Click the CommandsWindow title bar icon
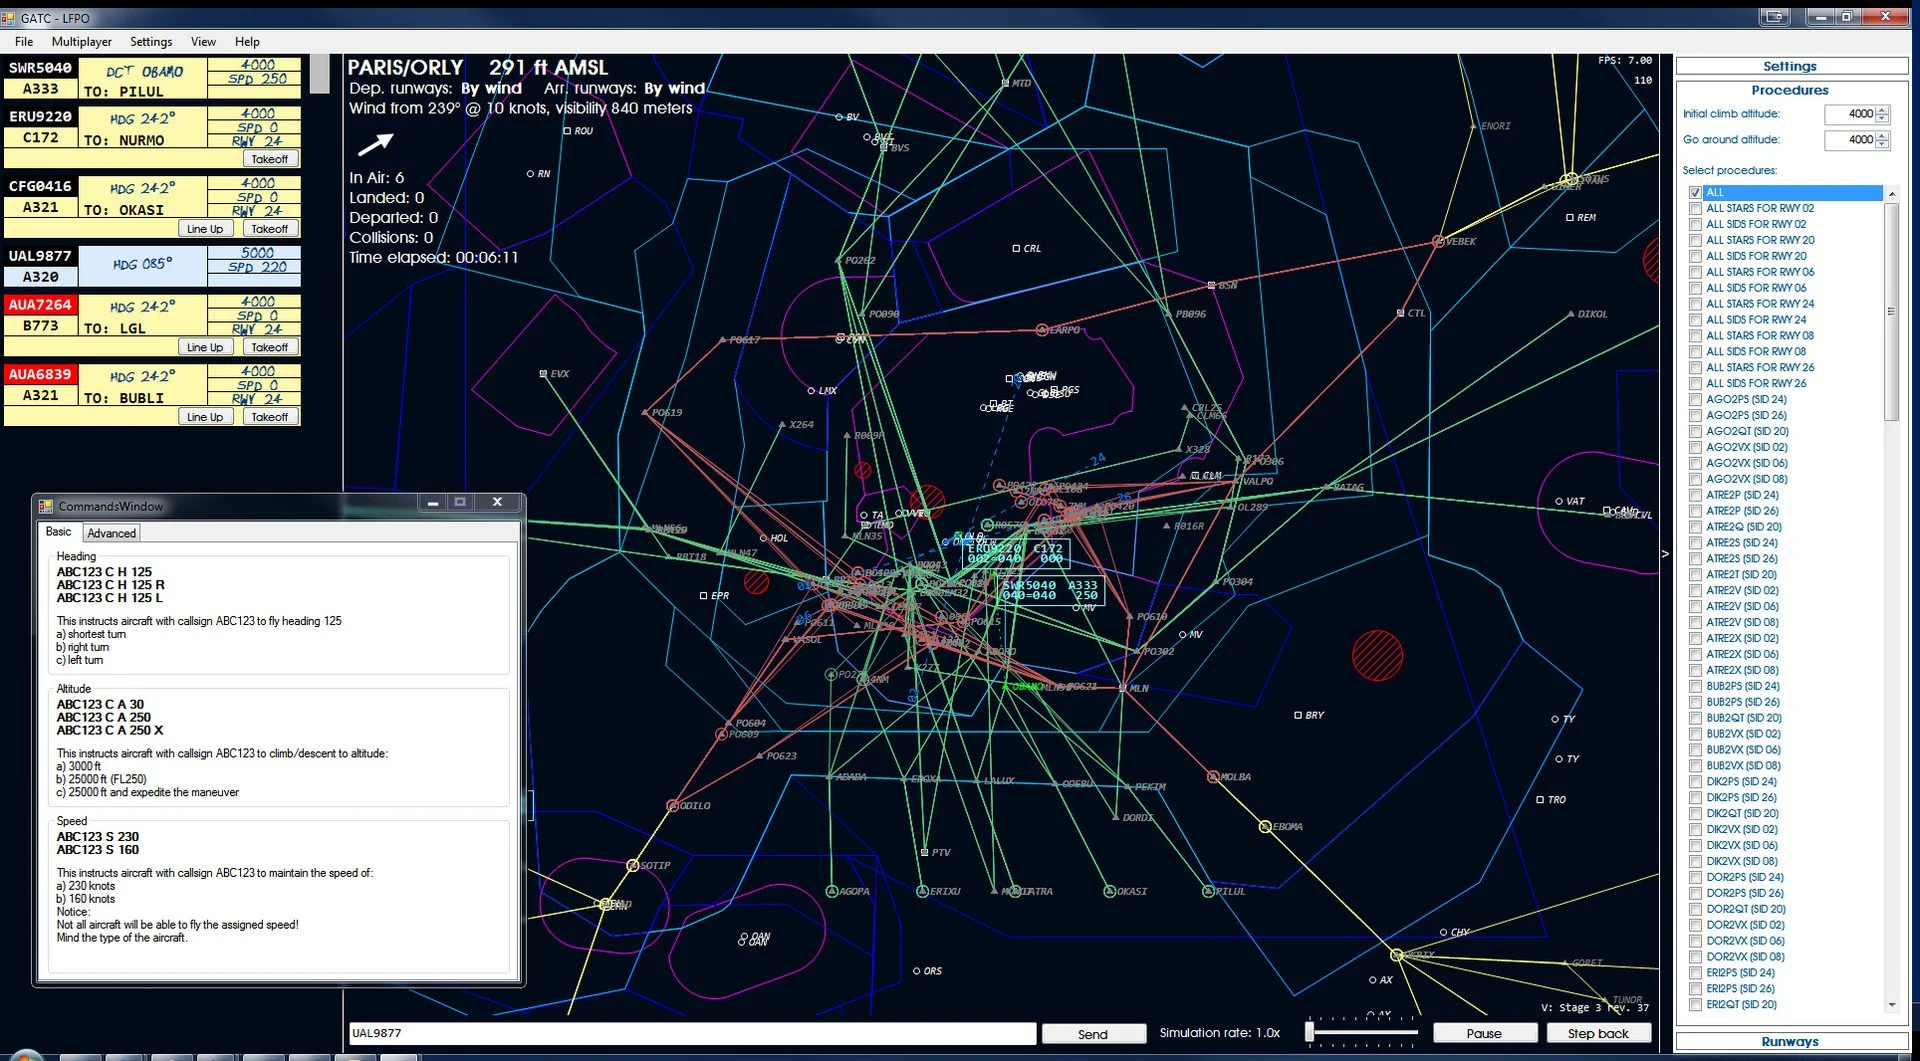Screen dimensions: 1920x1061 [46, 505]
